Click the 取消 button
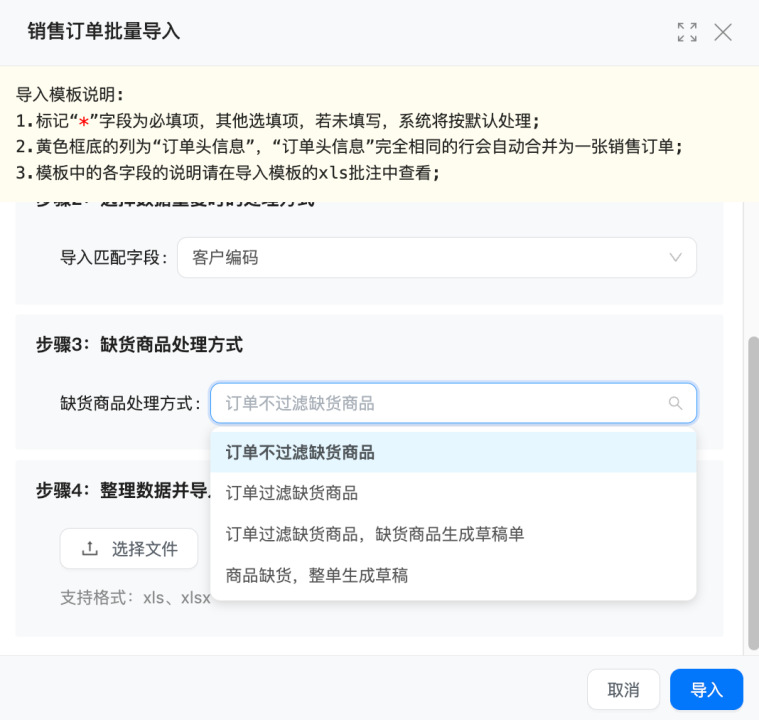 coord(623,689)
